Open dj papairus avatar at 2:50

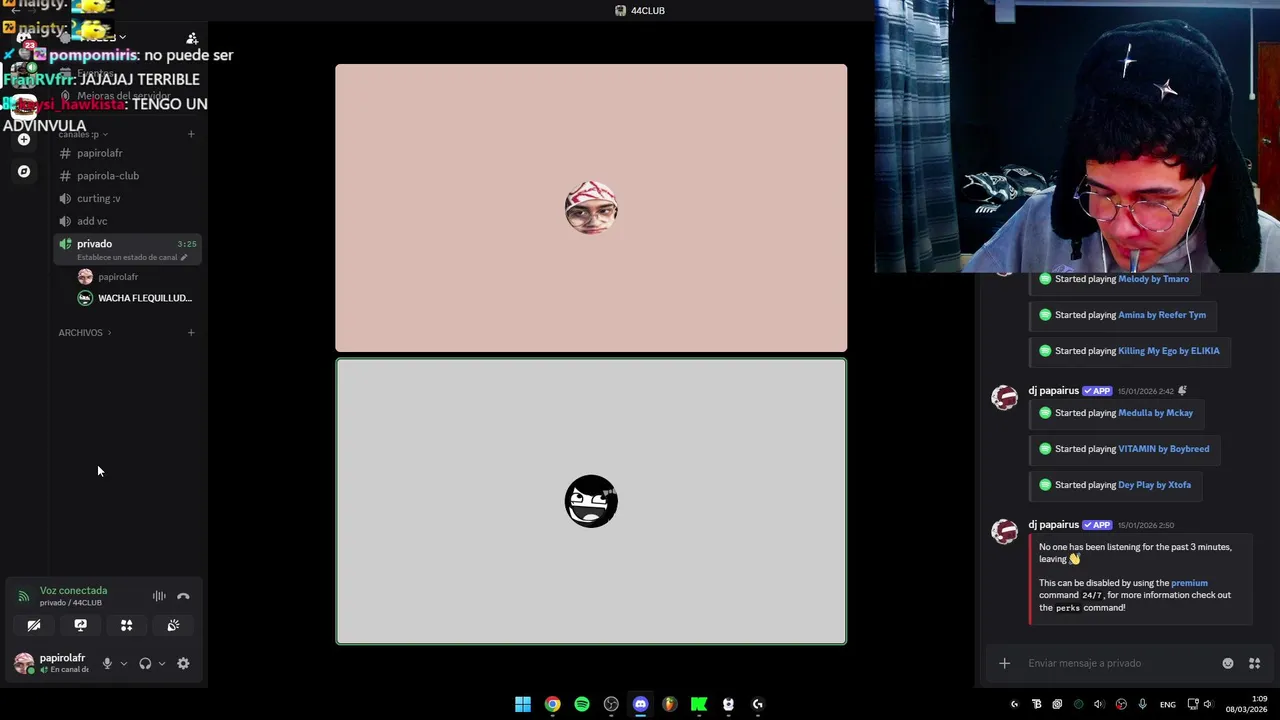(x=1004, y=531)
